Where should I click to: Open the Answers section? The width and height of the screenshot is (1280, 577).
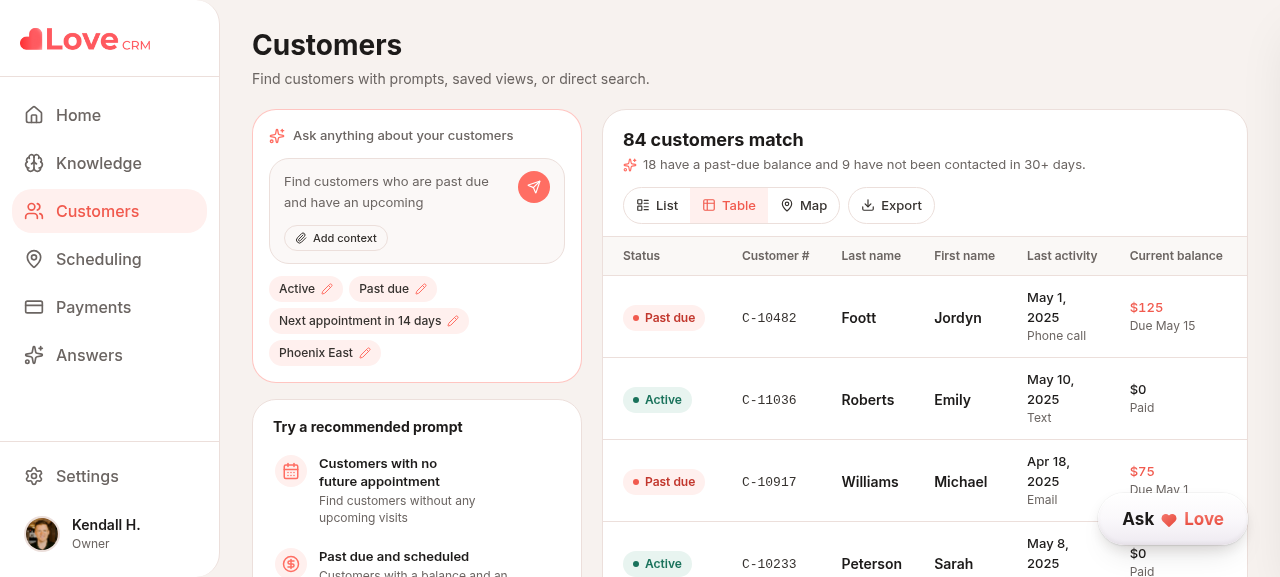point(109,355)
